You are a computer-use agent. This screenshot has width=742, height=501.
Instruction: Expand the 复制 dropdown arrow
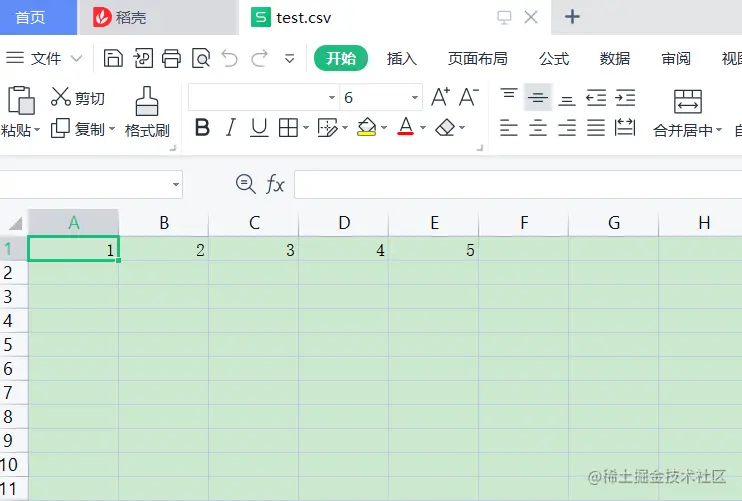(112, 128)
